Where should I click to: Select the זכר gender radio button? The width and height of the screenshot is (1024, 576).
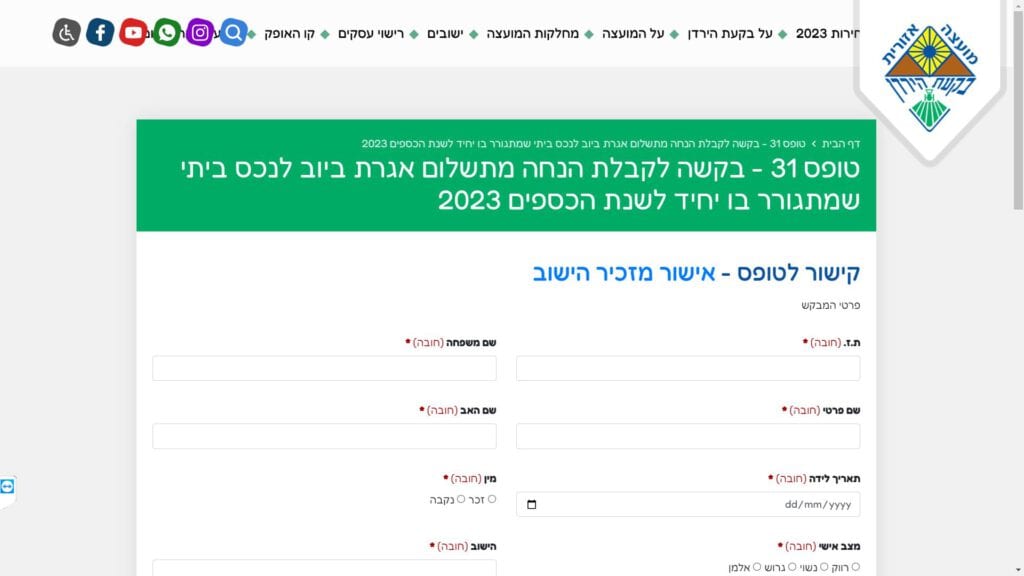pos(492,499)
